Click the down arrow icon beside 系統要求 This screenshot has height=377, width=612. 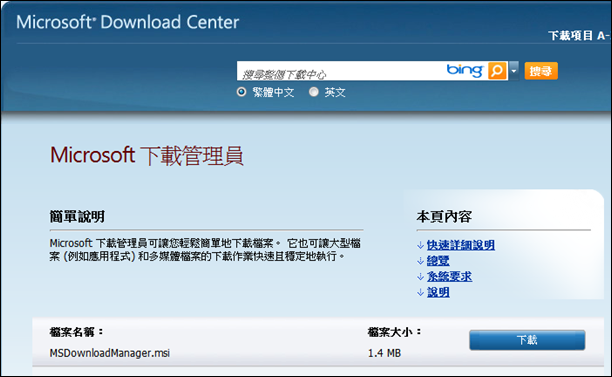(420, 277)
